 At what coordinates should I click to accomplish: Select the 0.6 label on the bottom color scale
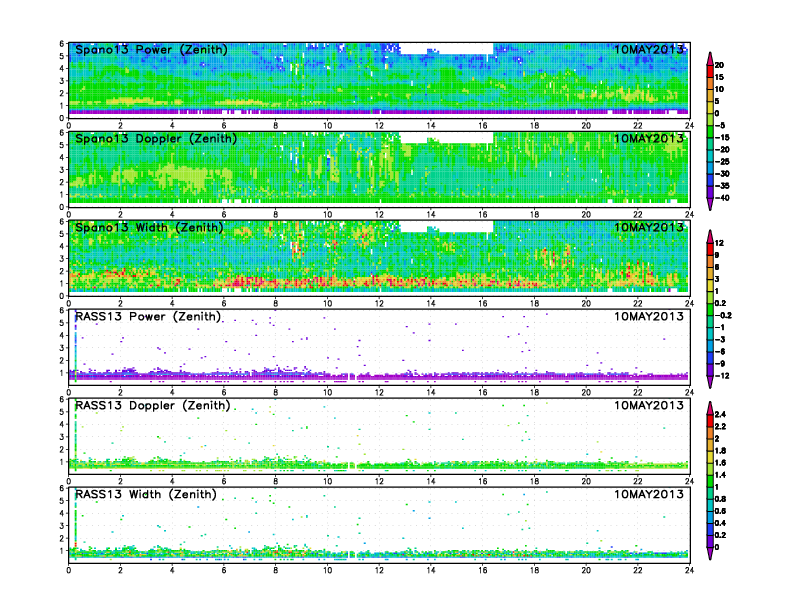click(720, 511)
